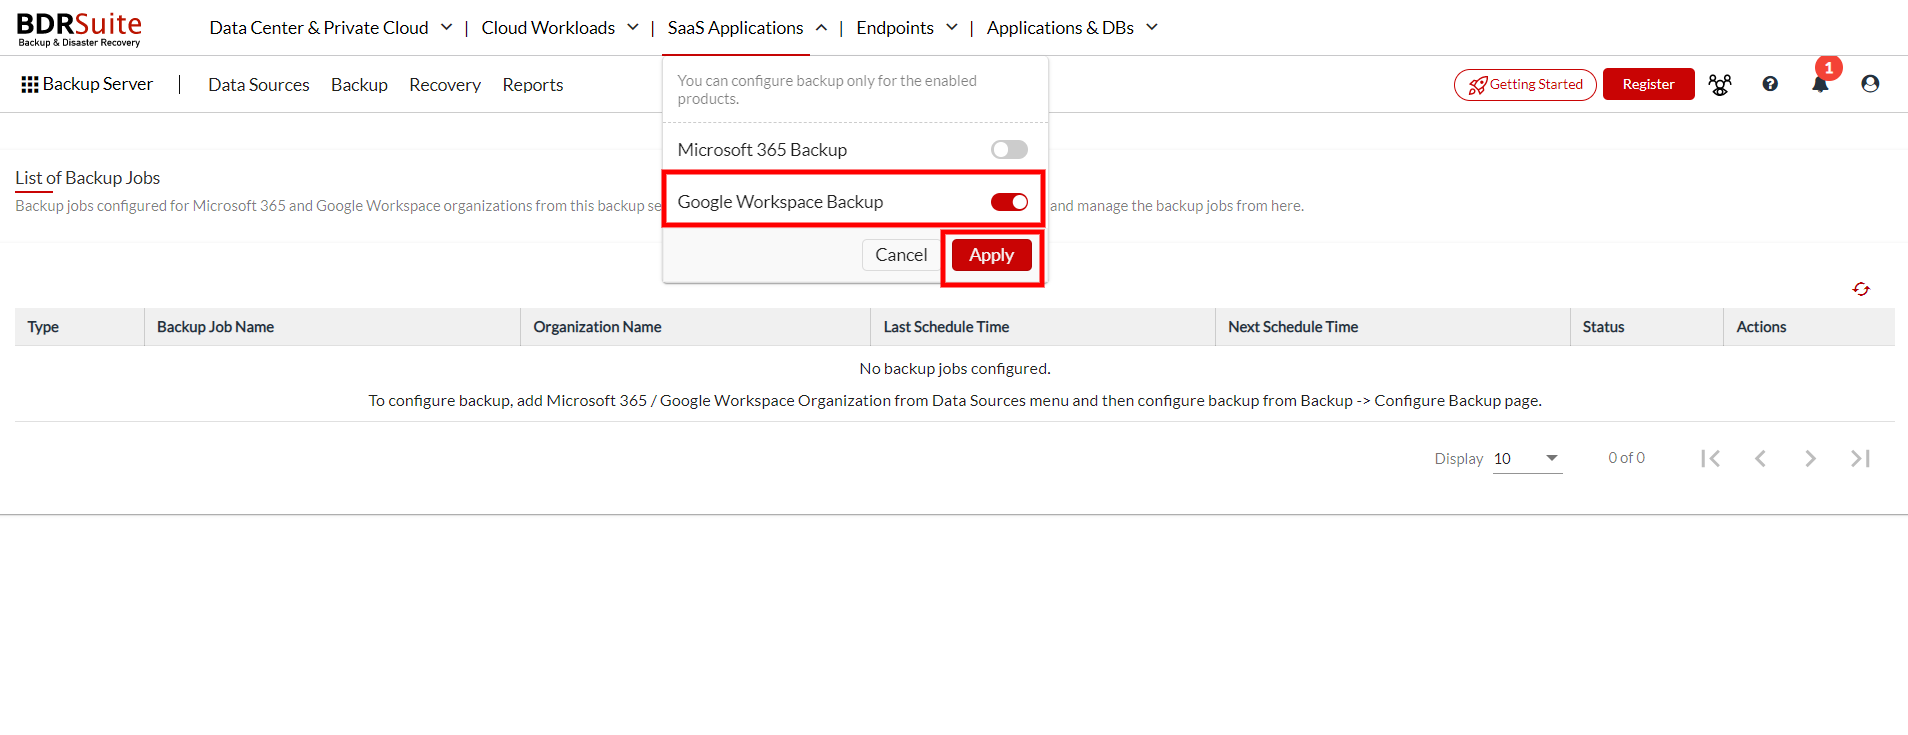Screen dimensions: 1908x735
Task: Open the Reports menu
Action: pyautogui.click(x=533, y=85)
